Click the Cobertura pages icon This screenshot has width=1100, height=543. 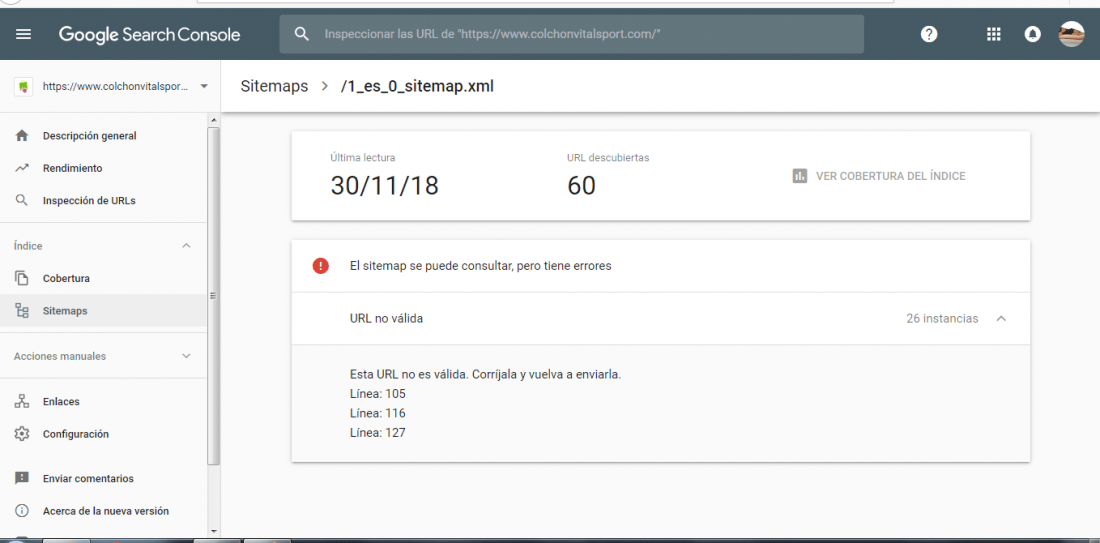point(22,279)
